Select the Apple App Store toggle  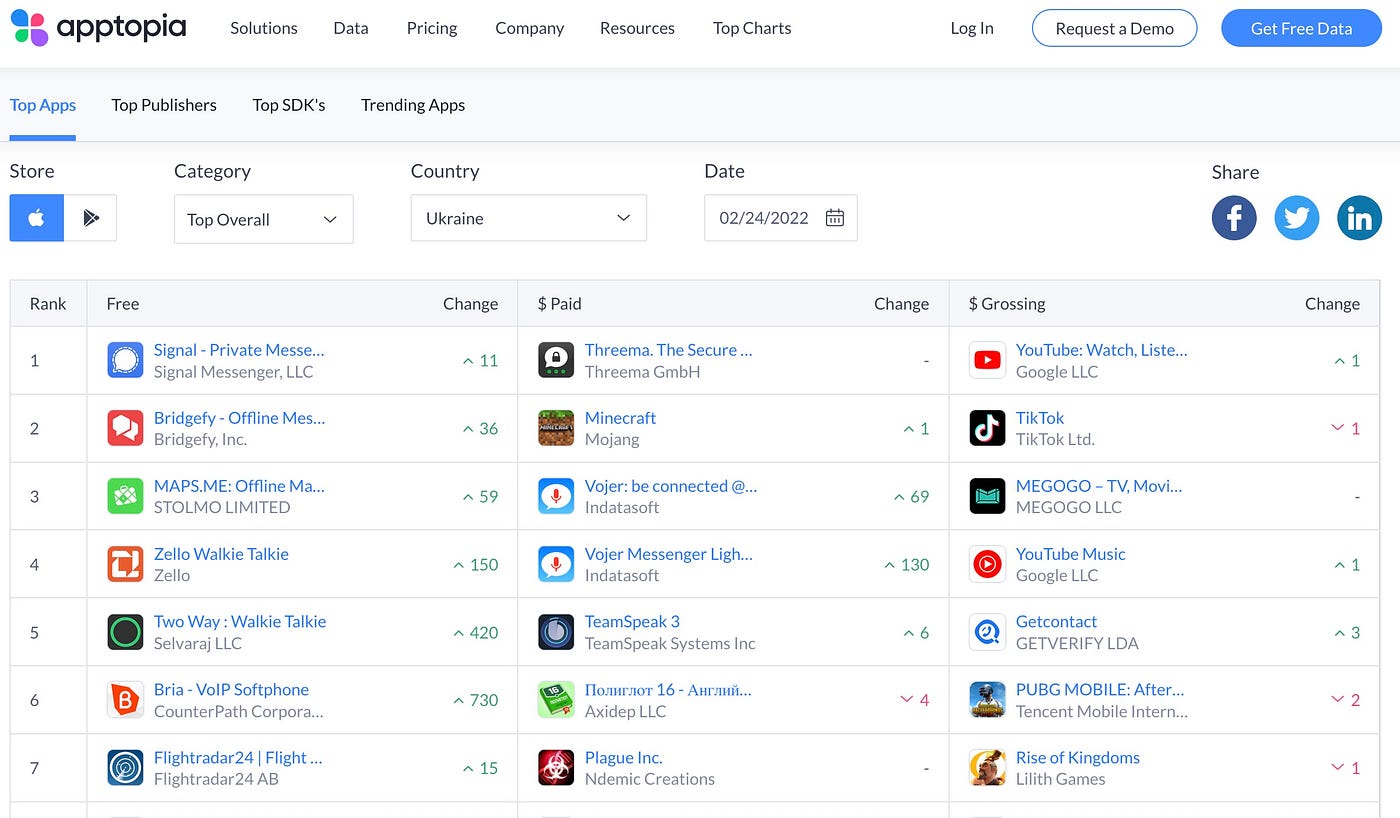click(37, 218)
